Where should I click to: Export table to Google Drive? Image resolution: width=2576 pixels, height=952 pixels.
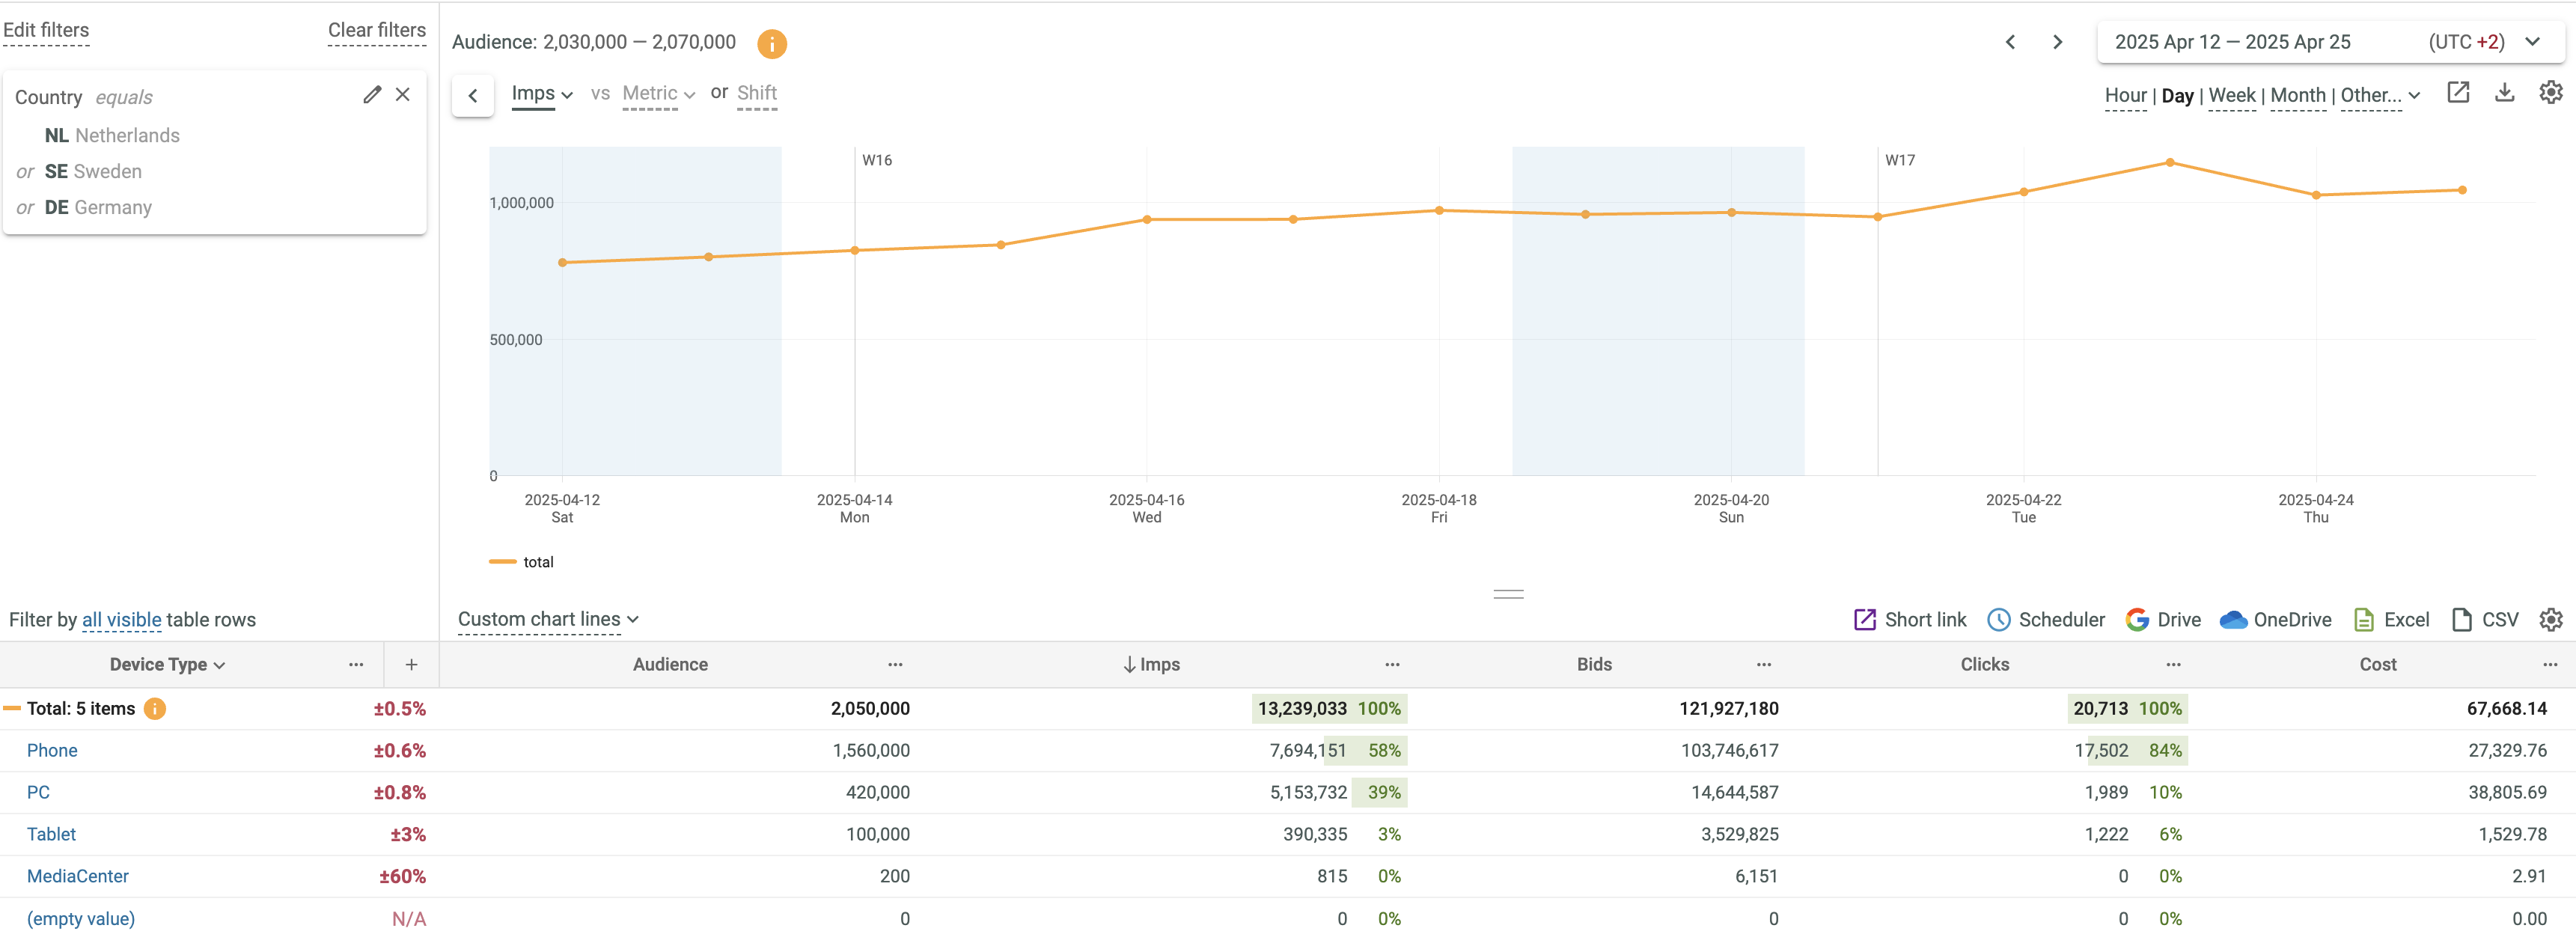click(2162, 620)
